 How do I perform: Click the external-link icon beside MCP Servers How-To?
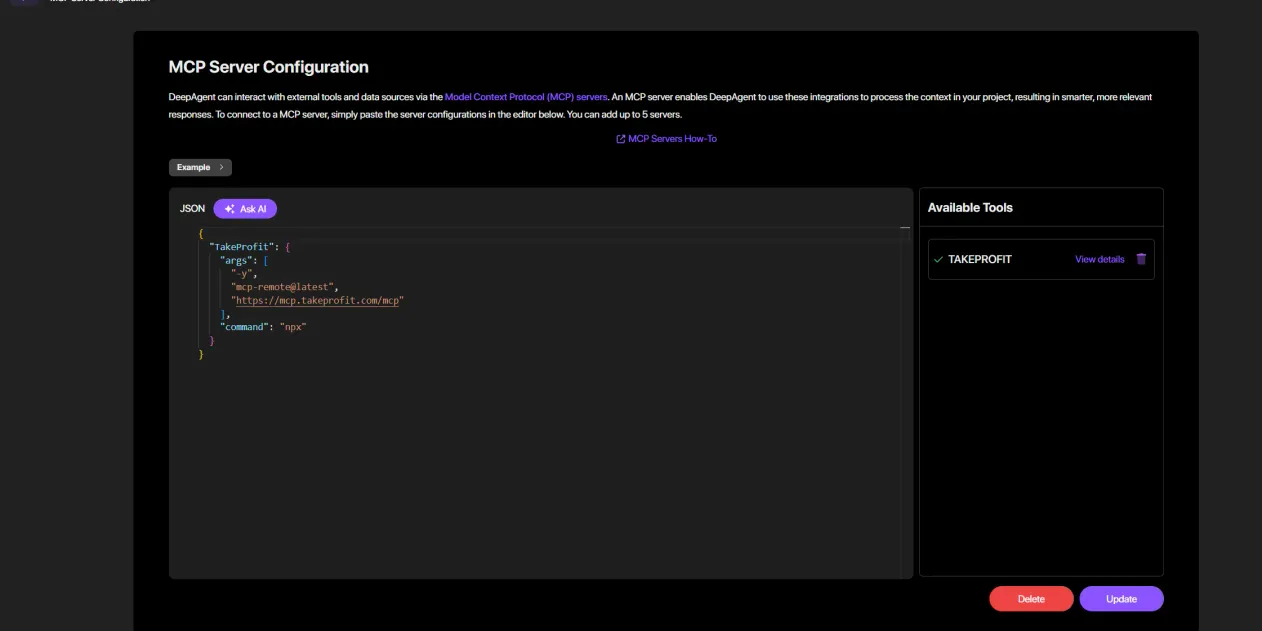[620, 139]
